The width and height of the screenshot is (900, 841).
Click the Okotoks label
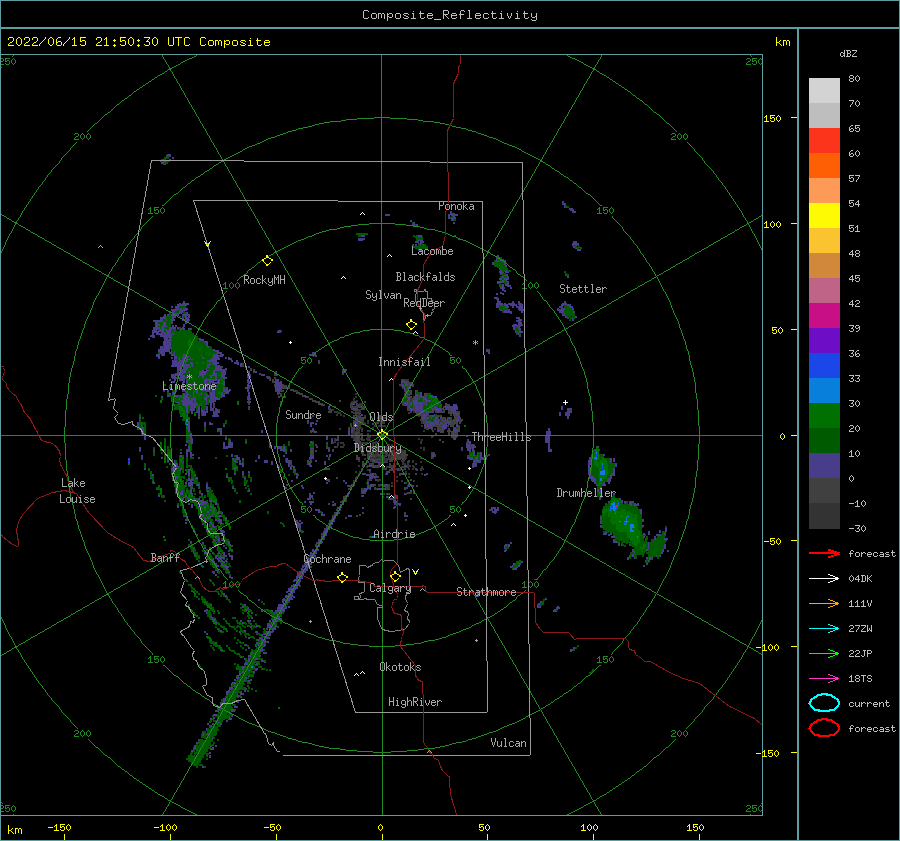pos(400,667)
